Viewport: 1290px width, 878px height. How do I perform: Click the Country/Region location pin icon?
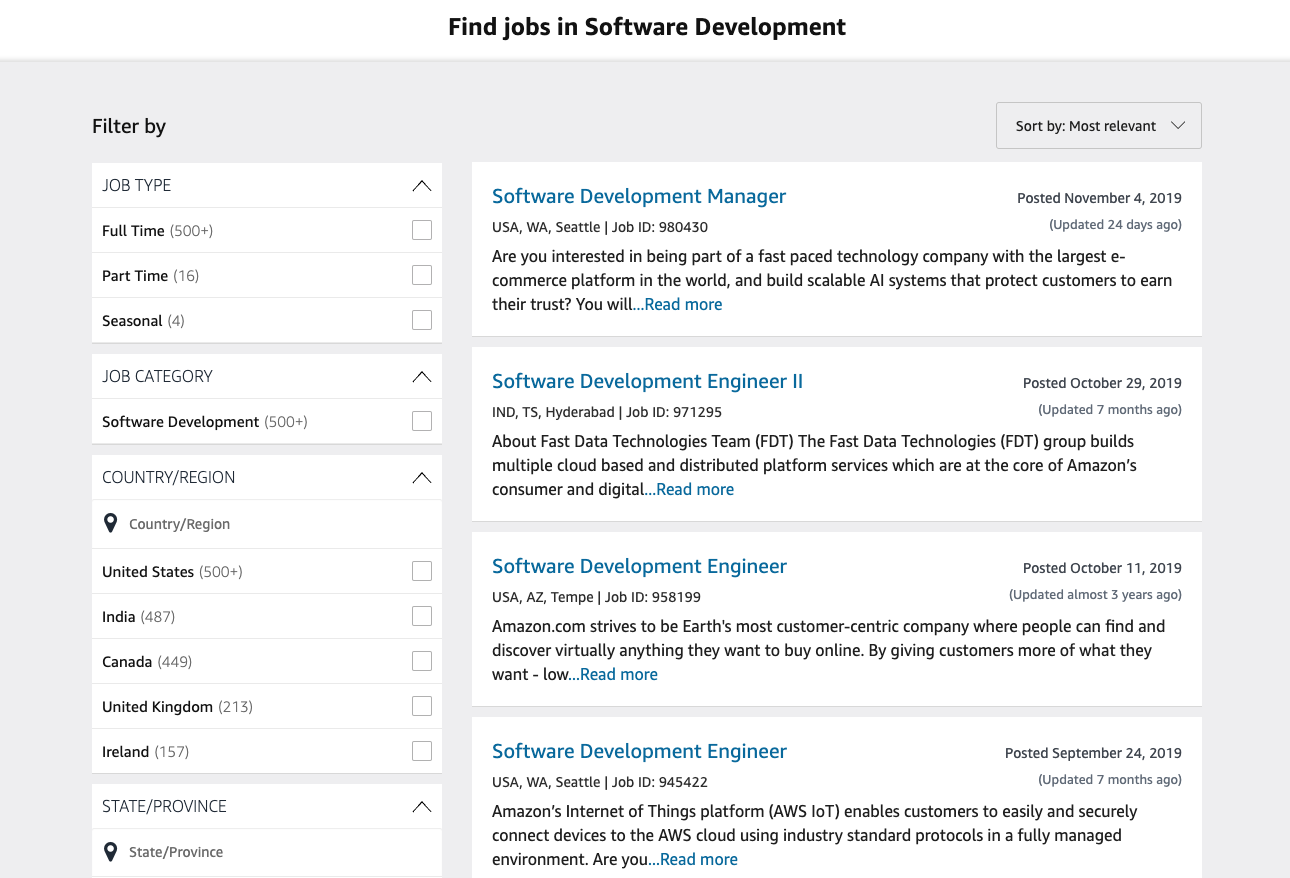pos(111,523)
